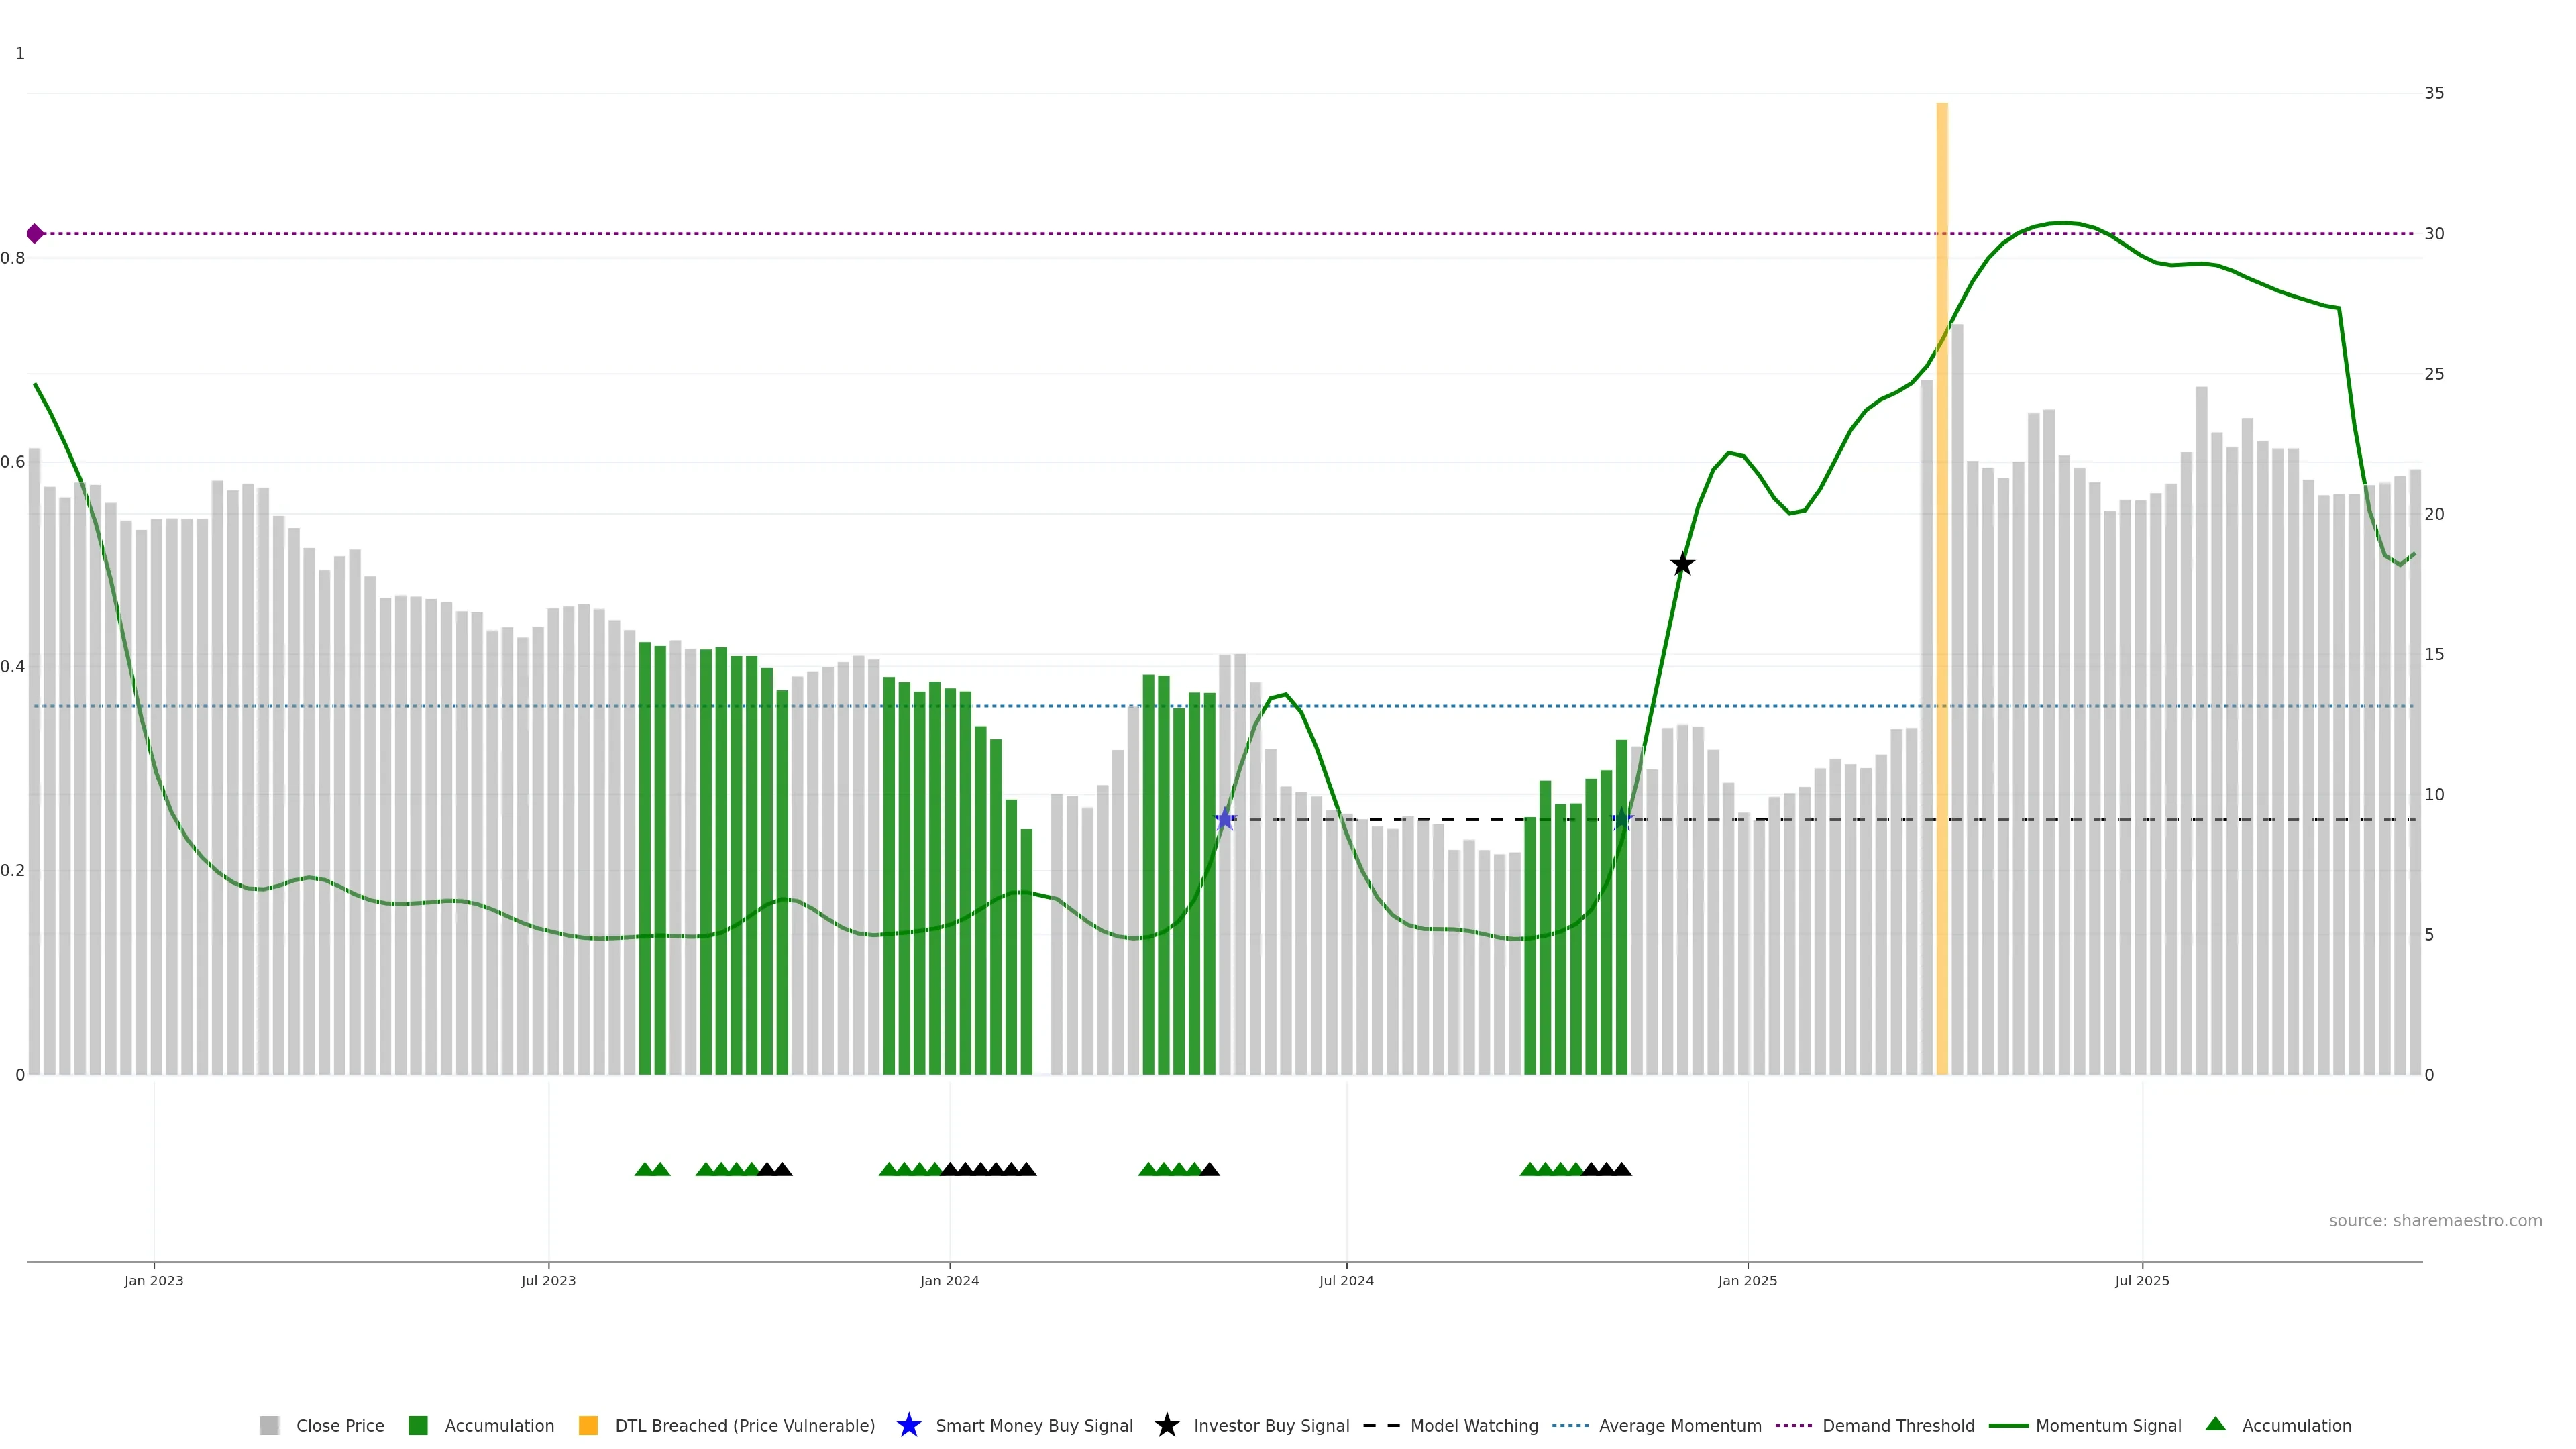Click the blue star legend icon for Smart Money
The image size is (2576, 1449).
(908, 1425)
